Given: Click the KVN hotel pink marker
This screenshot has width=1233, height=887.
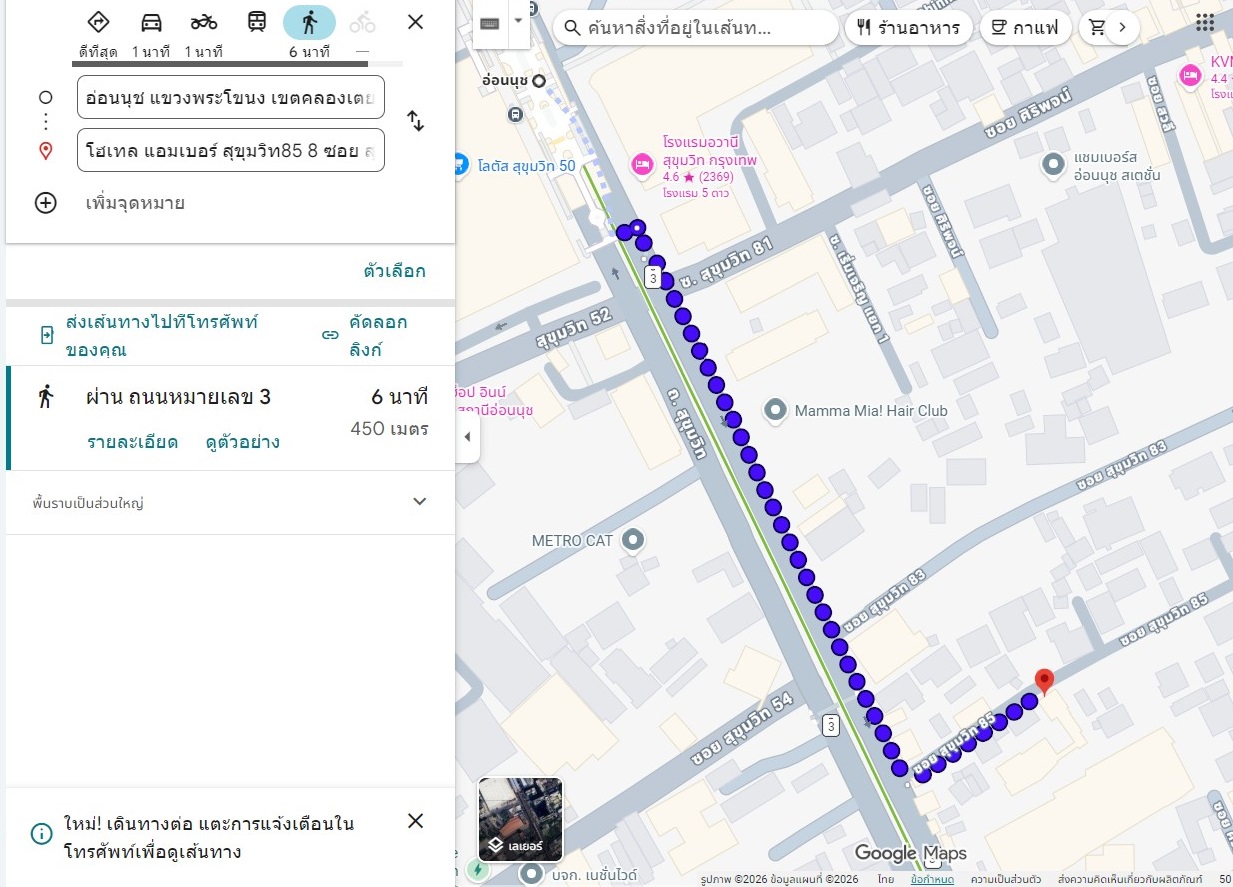Looking at the screenshot, I should pos(1190,75).
